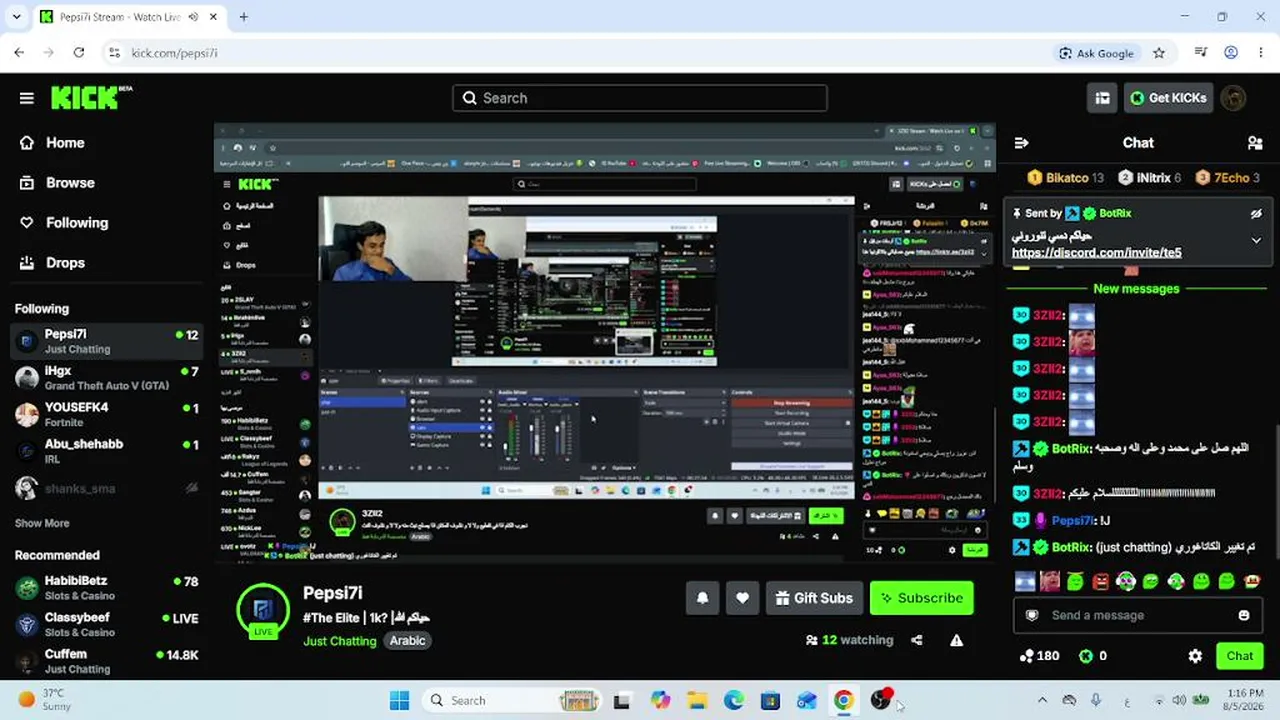This screenshot has height=720, width=1280.
Task: Click the Kick search field
Action: pyautogui.click(x=640, y=98)
